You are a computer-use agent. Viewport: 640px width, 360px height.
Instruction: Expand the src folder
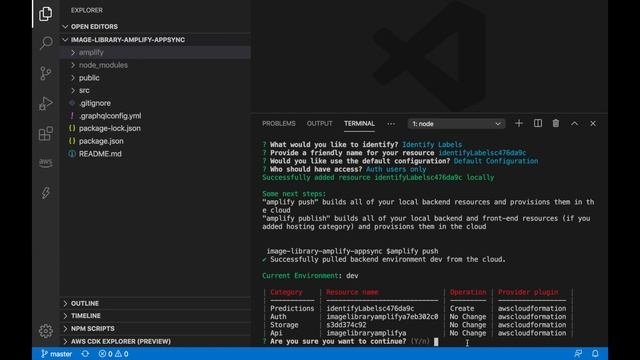[155, 90]
